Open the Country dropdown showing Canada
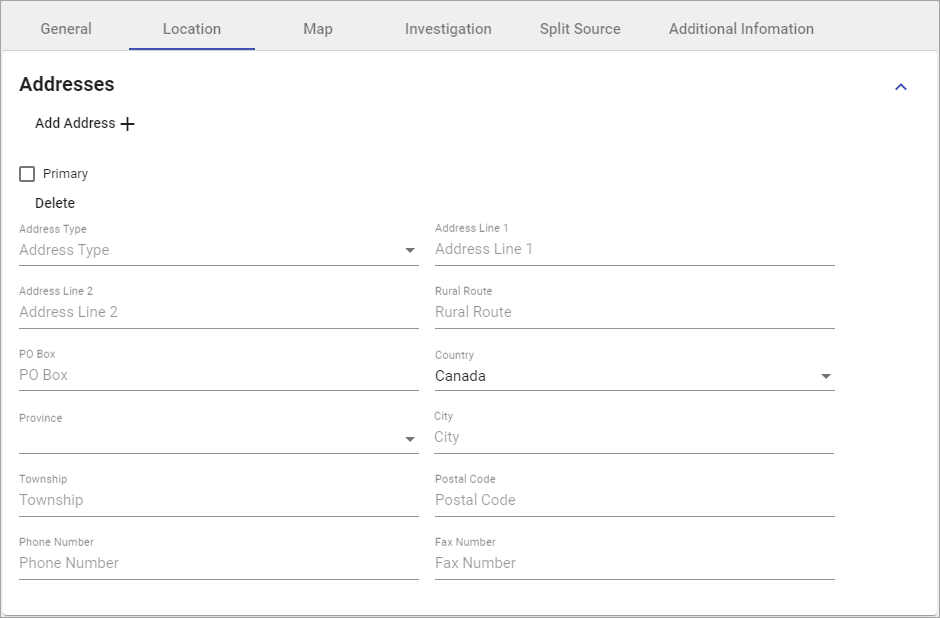The width and height of the screenshot is (940, 618). pos(633,376)
